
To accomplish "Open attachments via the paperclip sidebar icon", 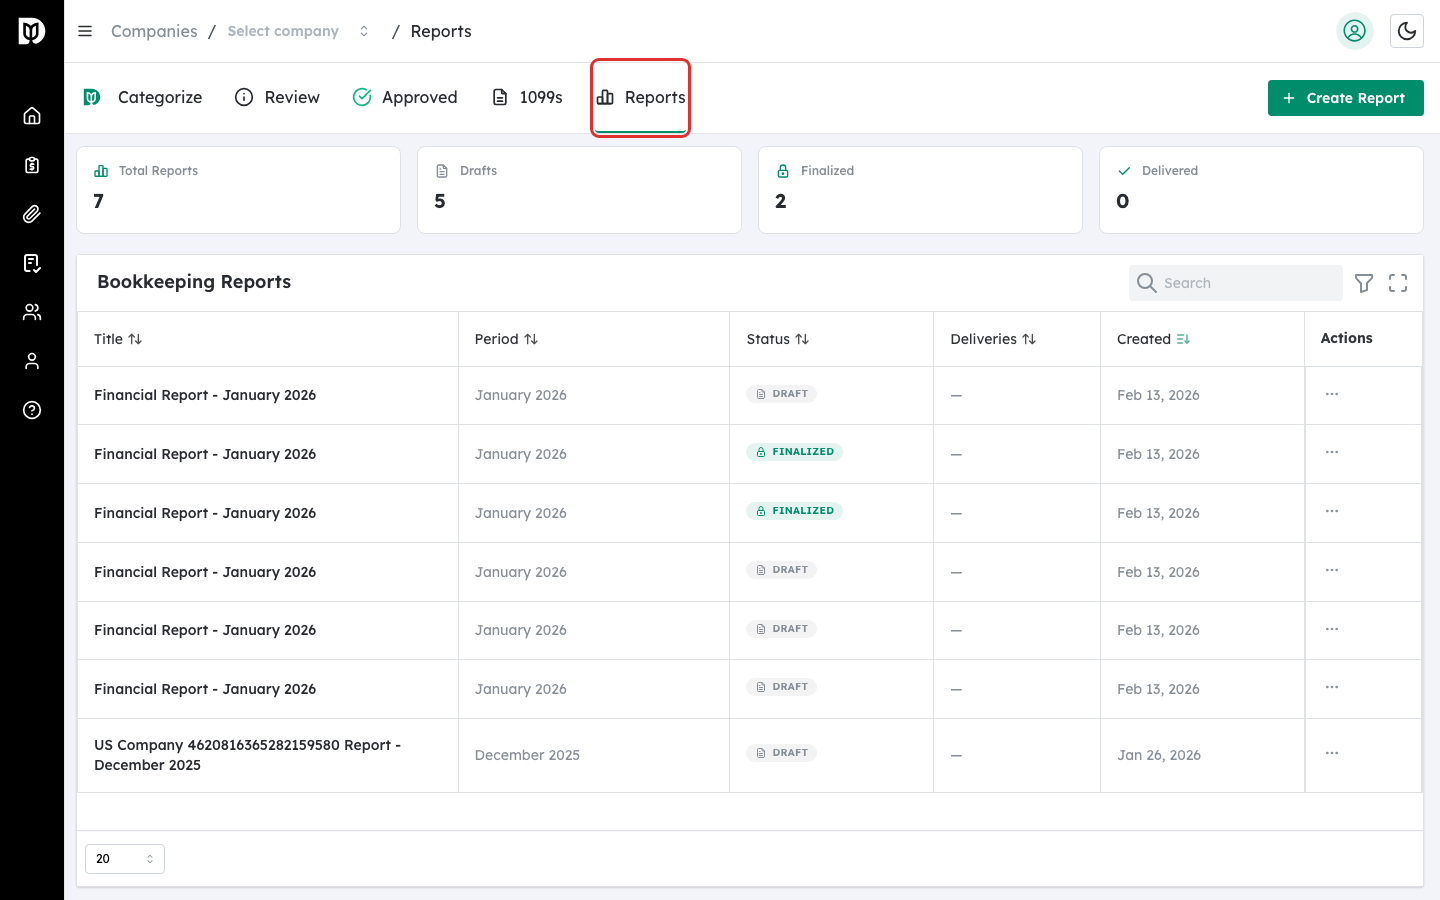I will pyautogui.click(x=32, y=214).
